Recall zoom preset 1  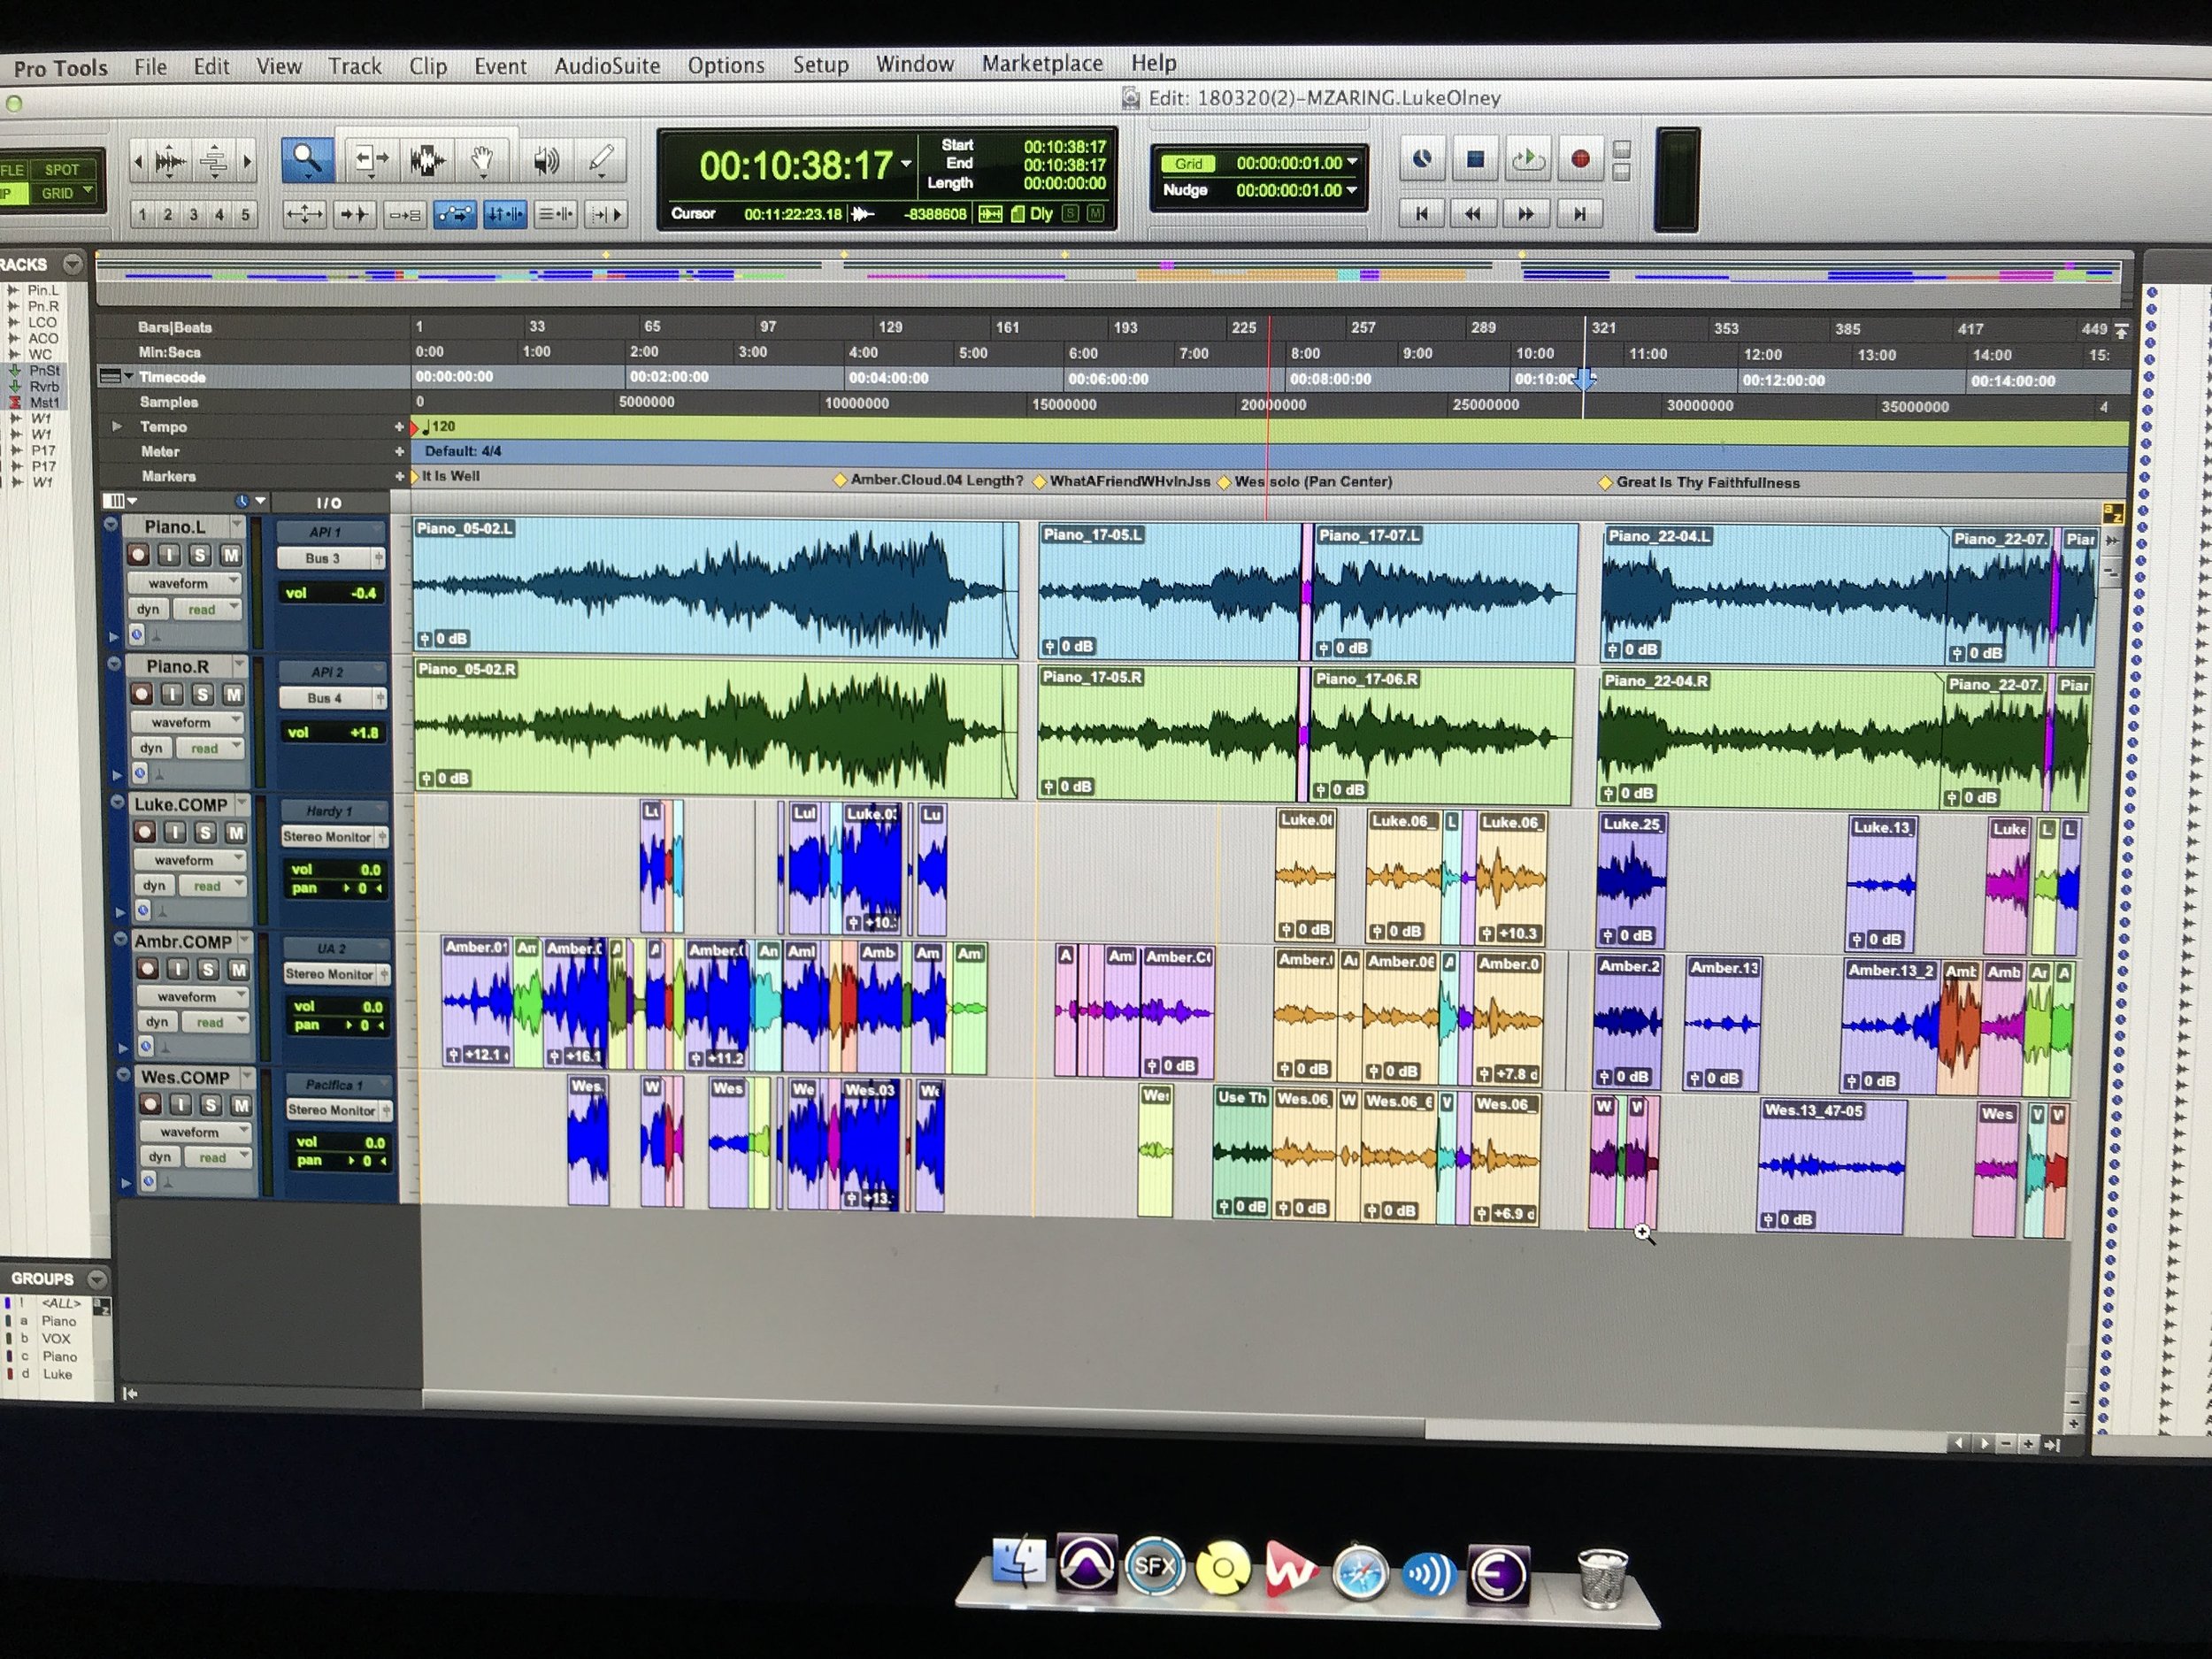(142, 214)
